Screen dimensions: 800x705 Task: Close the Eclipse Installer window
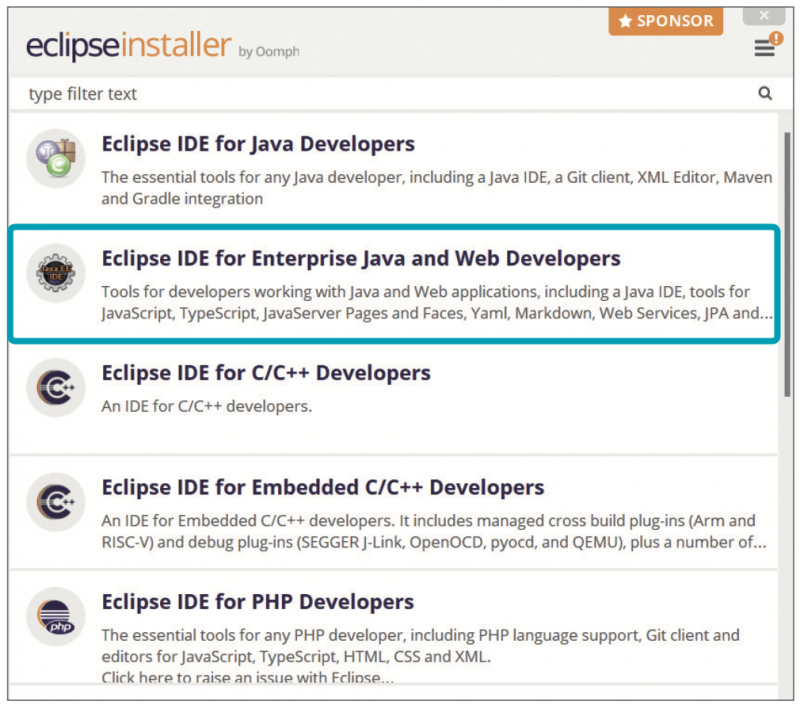(765, 16)
